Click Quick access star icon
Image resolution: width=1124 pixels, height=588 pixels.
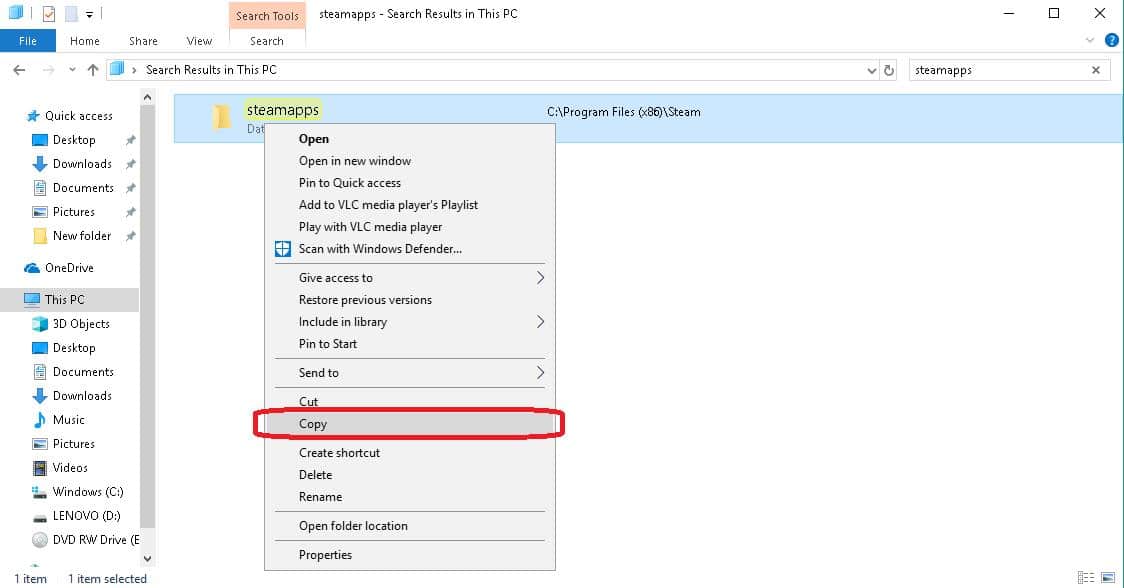[32, 116]
